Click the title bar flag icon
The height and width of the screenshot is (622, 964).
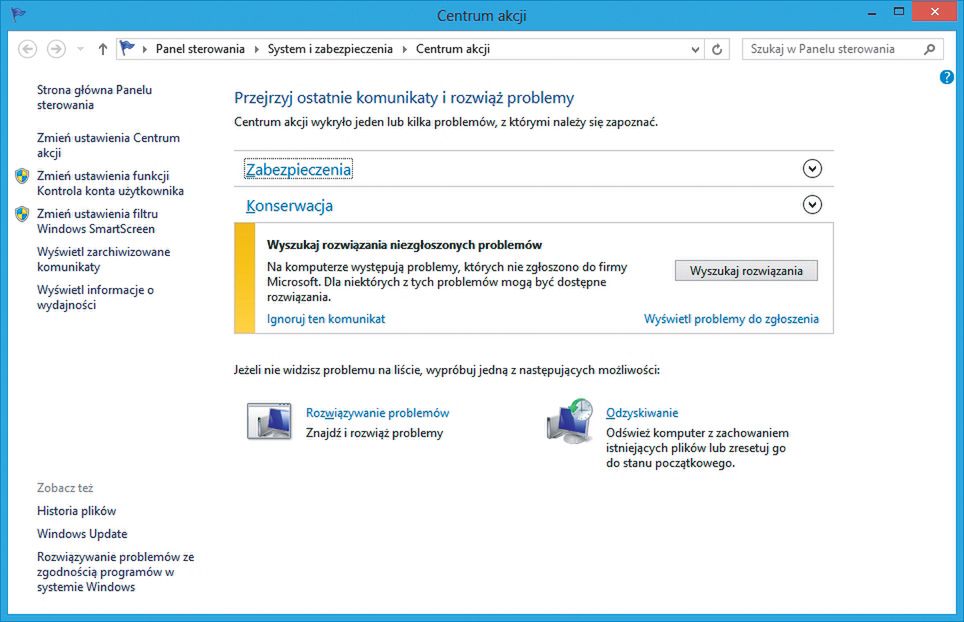click(x=18, y=14)
